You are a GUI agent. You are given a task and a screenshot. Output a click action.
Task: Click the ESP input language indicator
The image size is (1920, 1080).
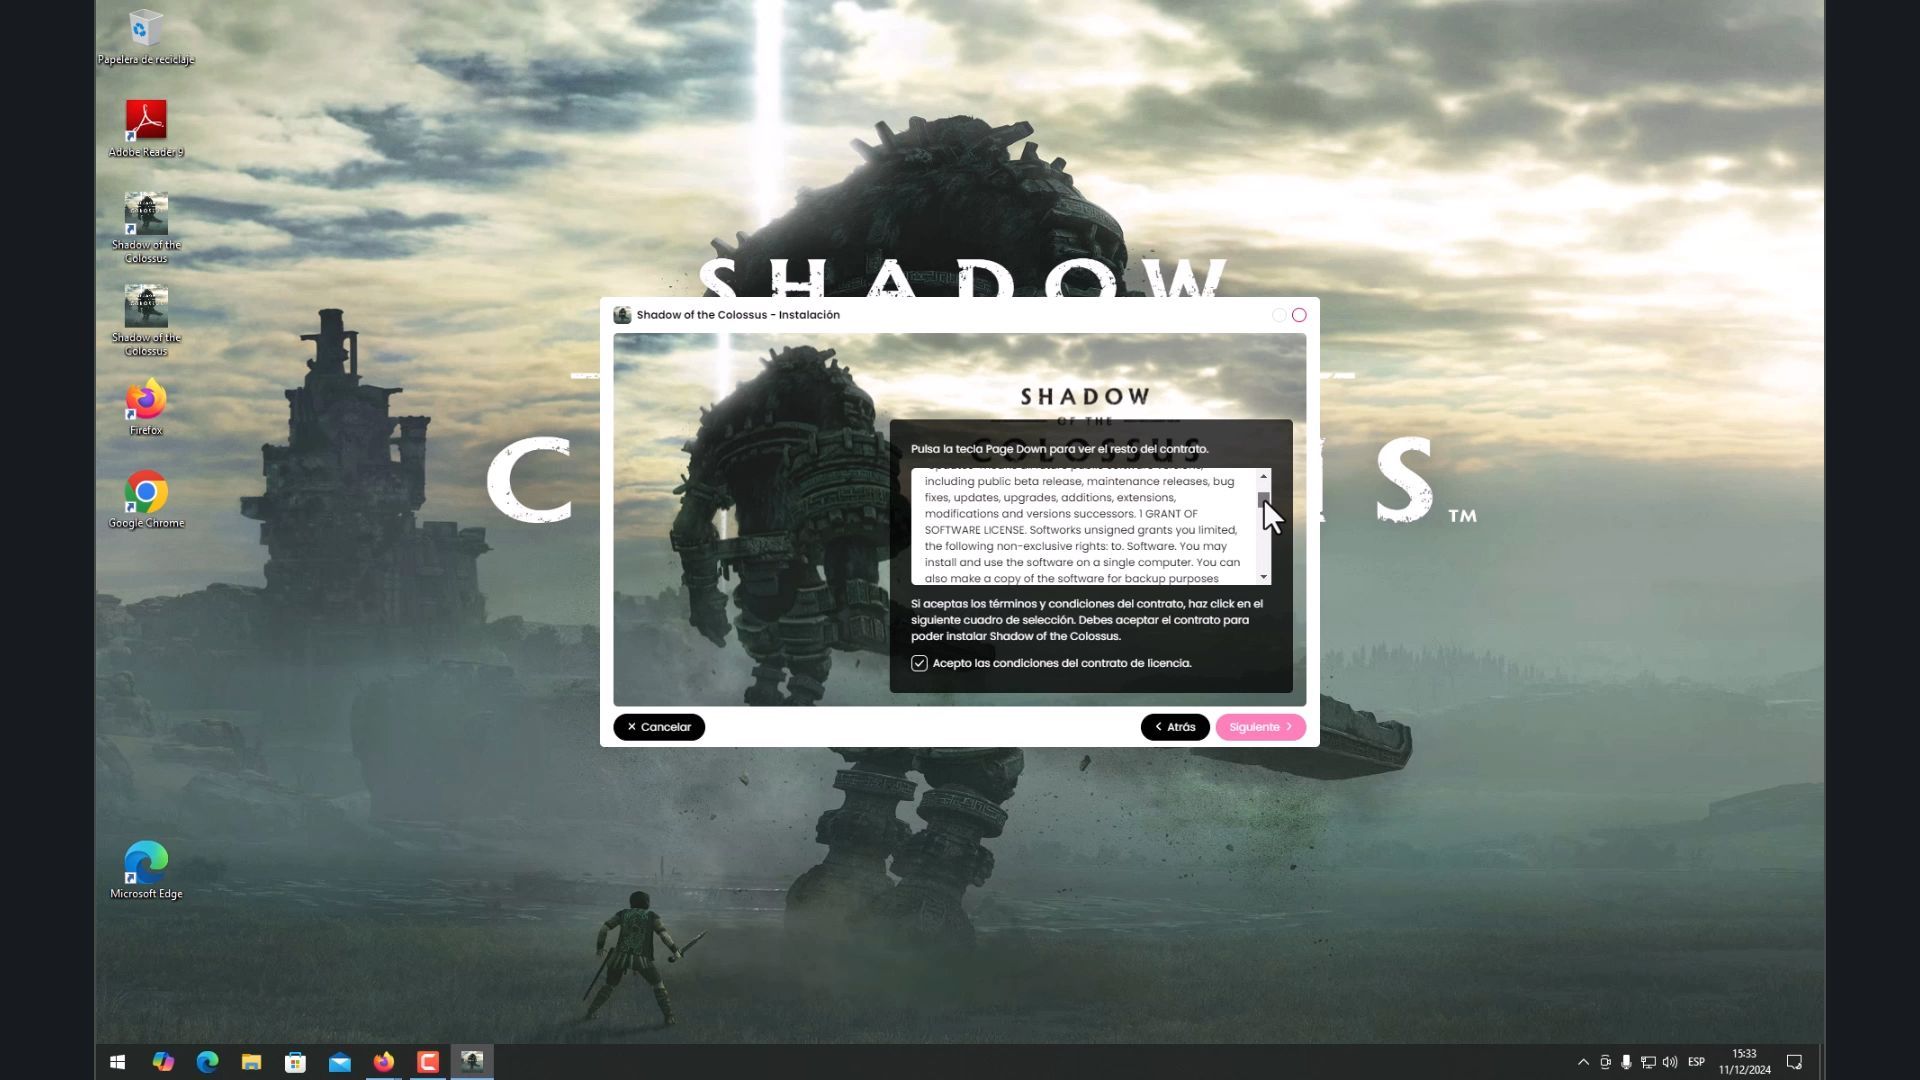coord(1696,1062)
